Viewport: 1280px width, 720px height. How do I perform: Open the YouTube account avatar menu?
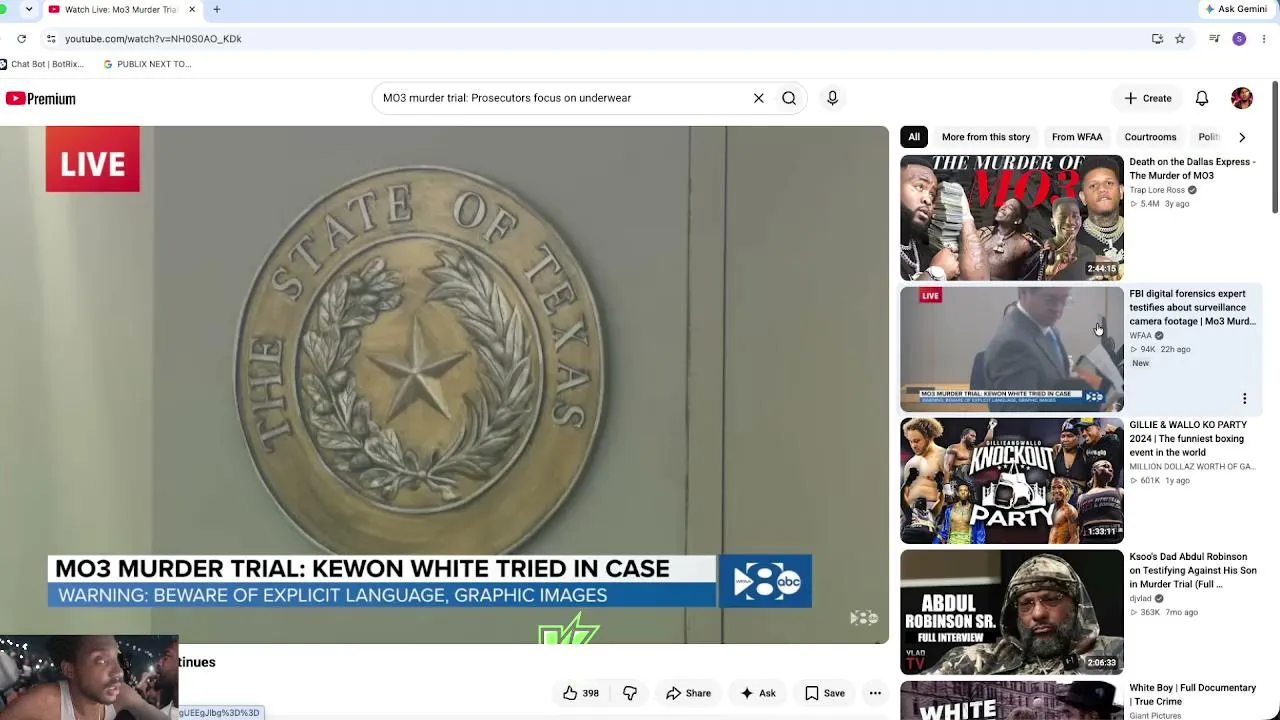[1242, 98]
